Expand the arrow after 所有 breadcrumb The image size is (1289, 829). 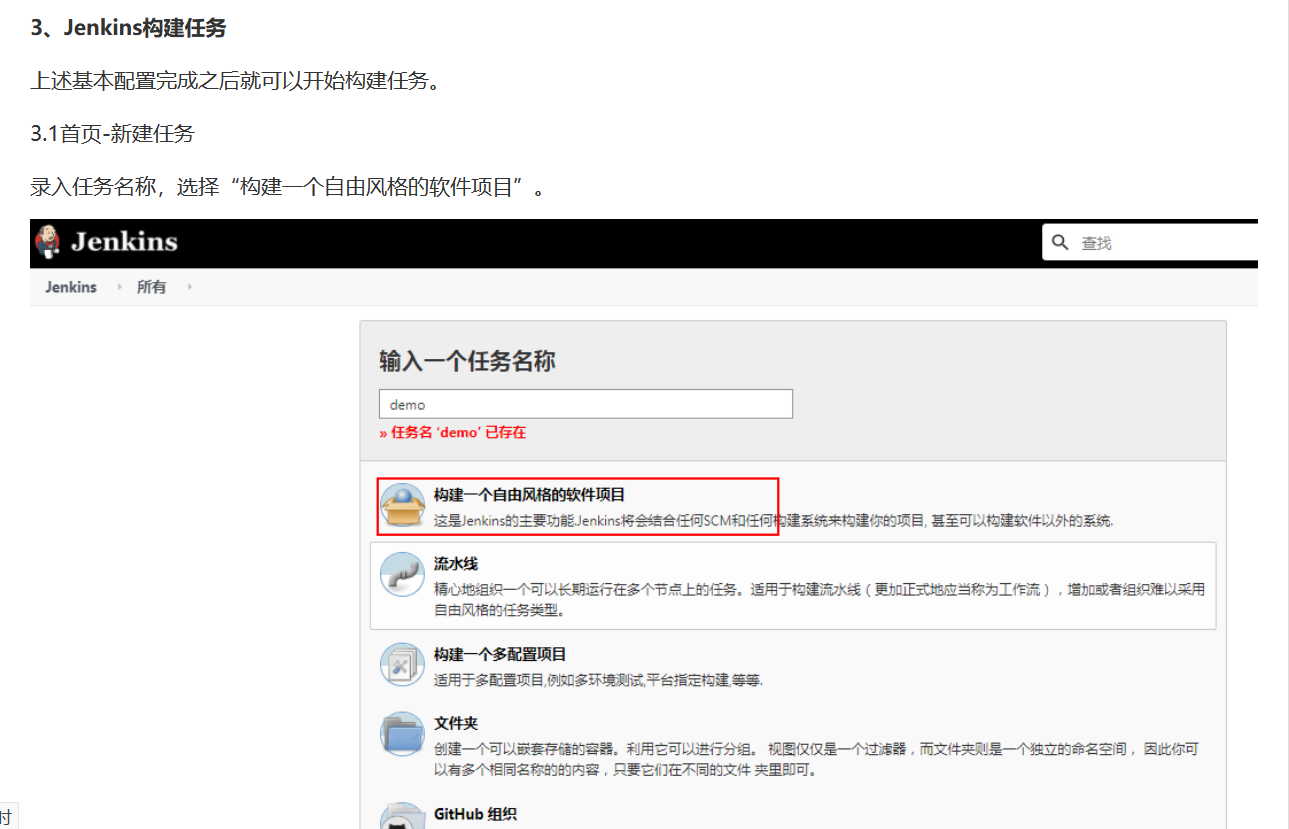(x=189, y=287)
